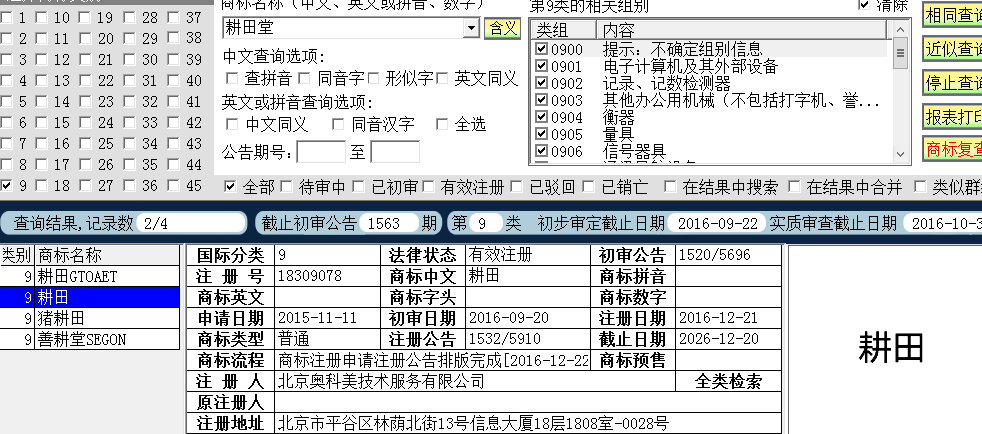This screenshot has width=982, height=434.
Task: Toggle the 清除 checkbox
Action: 865,5
